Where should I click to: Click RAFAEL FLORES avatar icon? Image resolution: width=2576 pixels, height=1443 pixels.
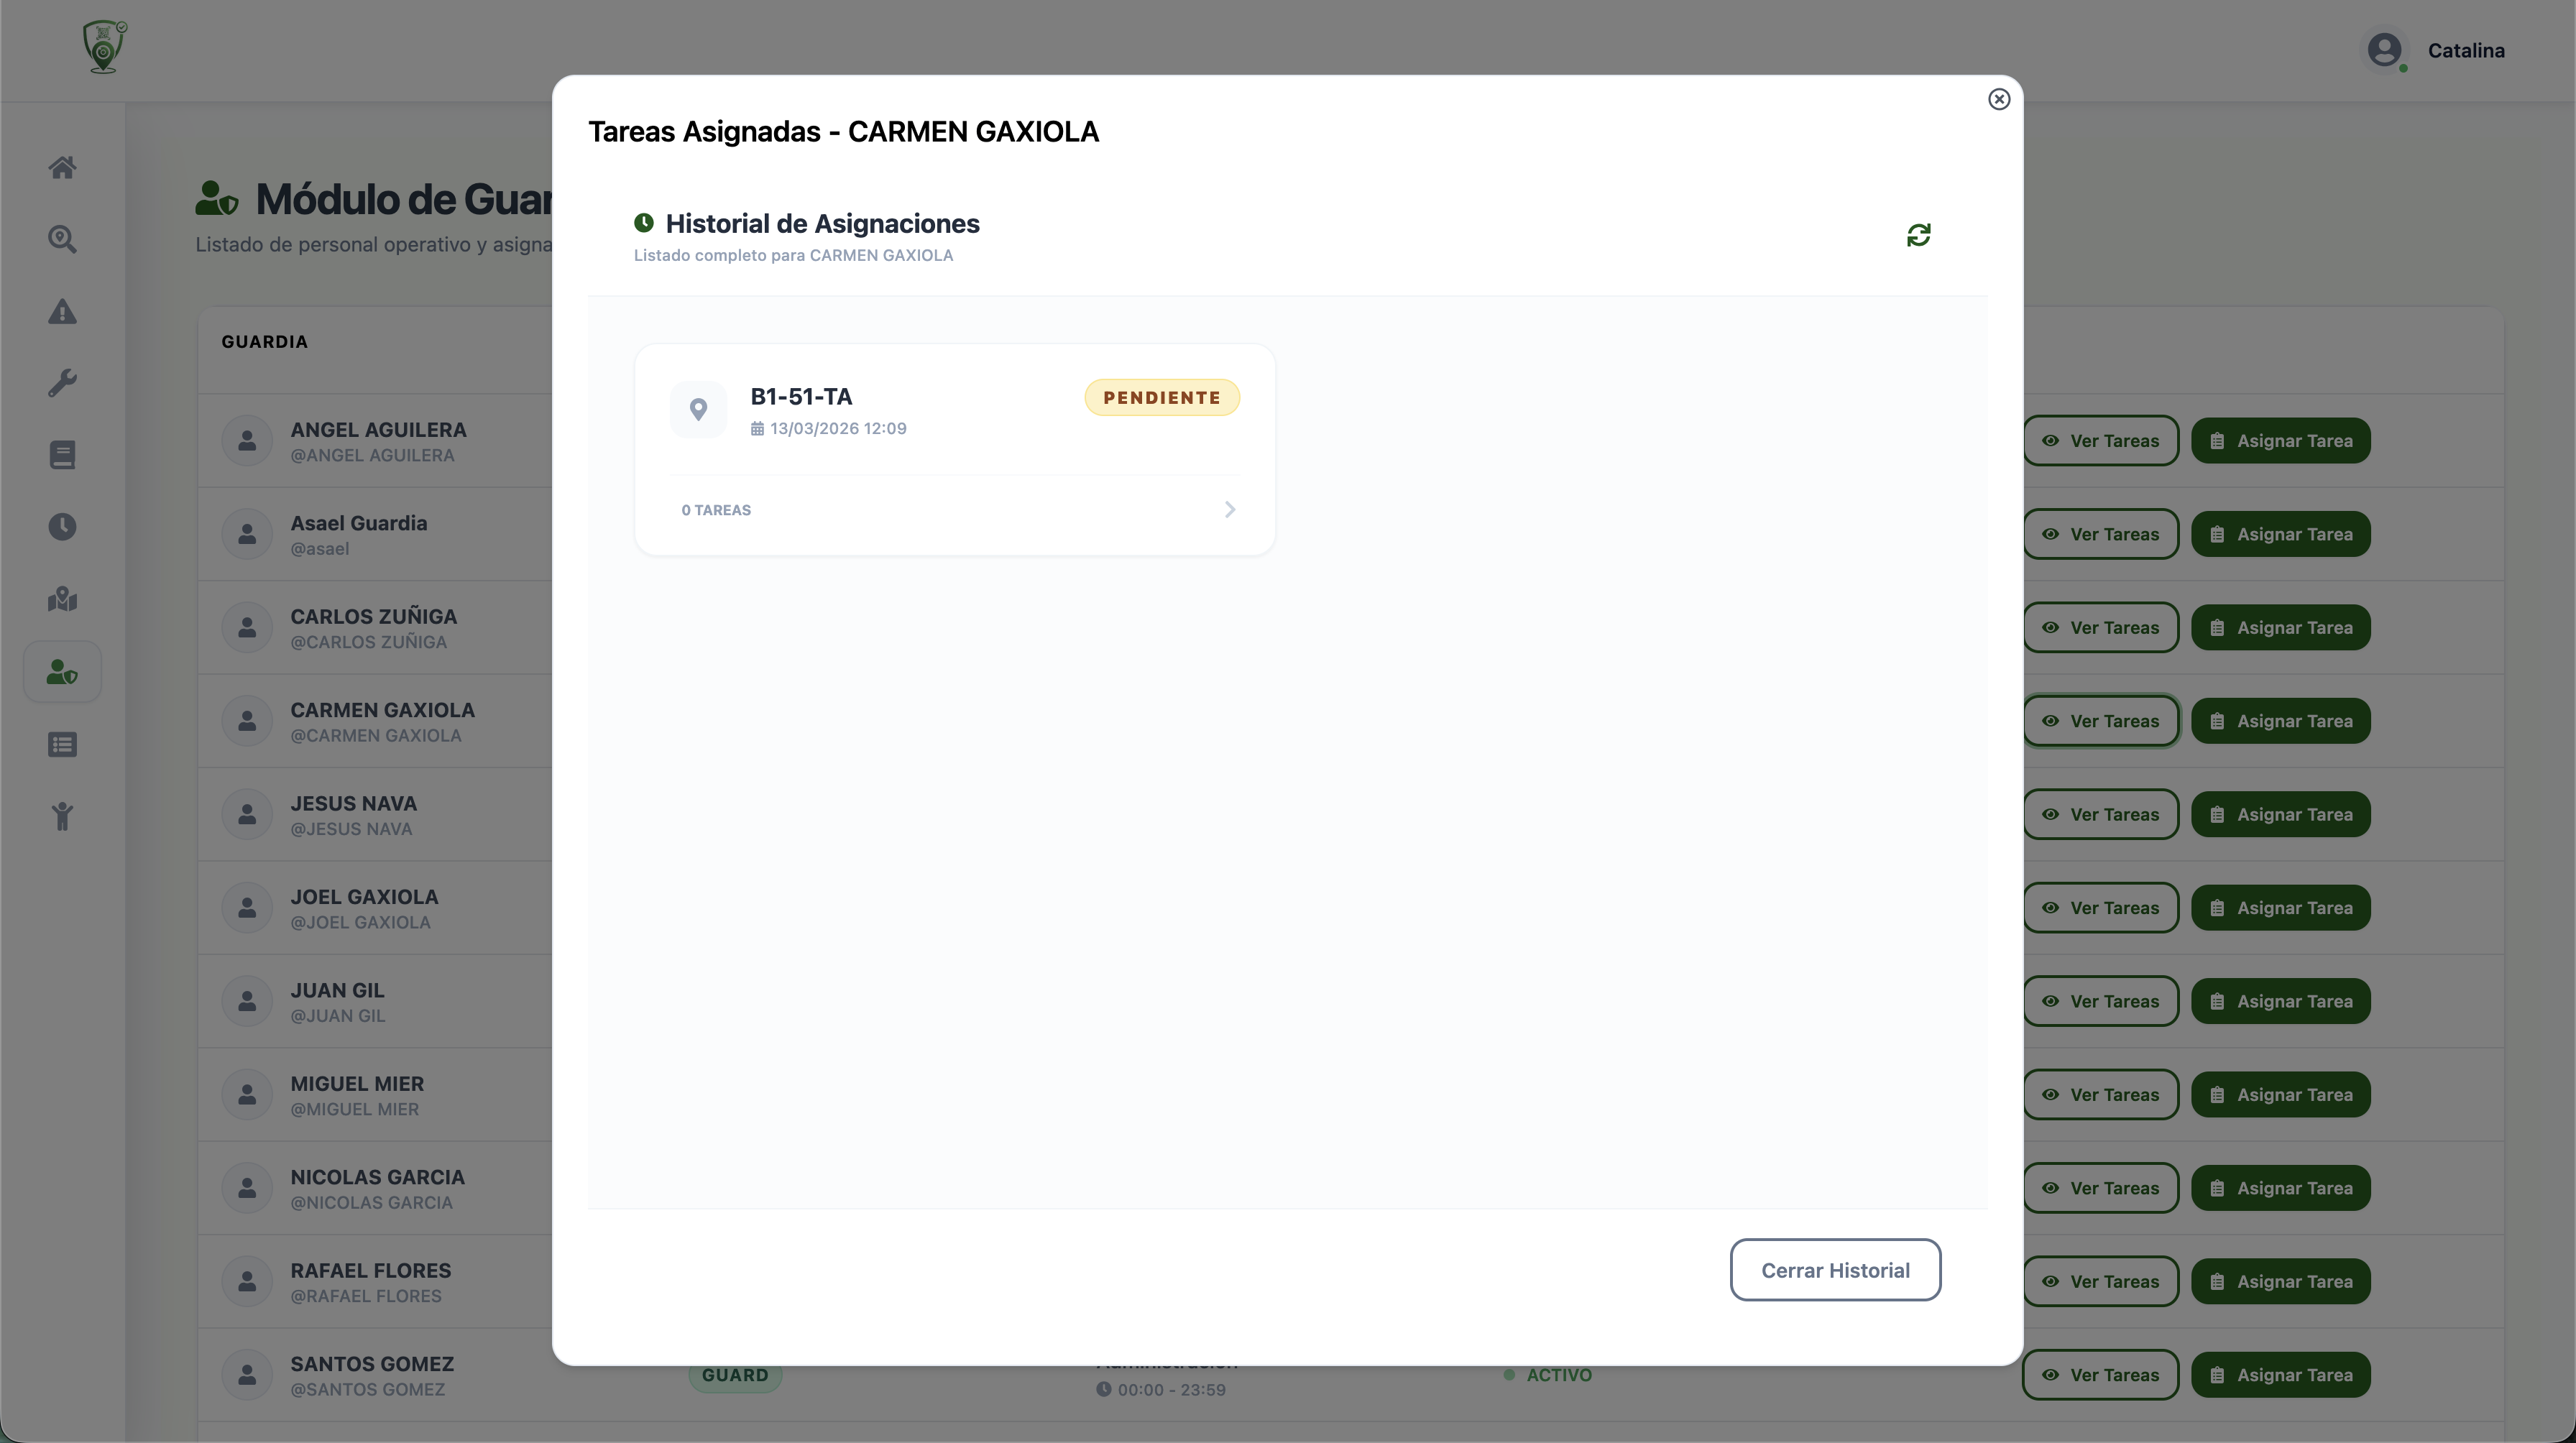247,1282
